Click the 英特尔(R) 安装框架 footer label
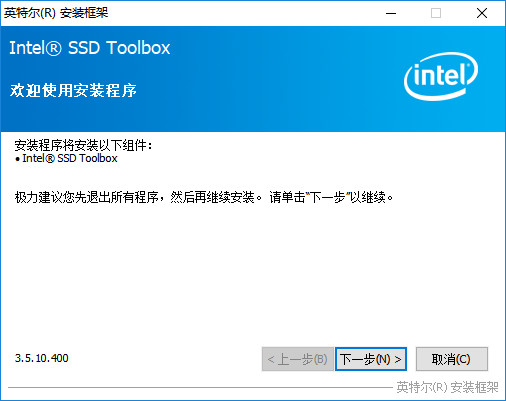506x401 pixels. click(x=447, y=387)
